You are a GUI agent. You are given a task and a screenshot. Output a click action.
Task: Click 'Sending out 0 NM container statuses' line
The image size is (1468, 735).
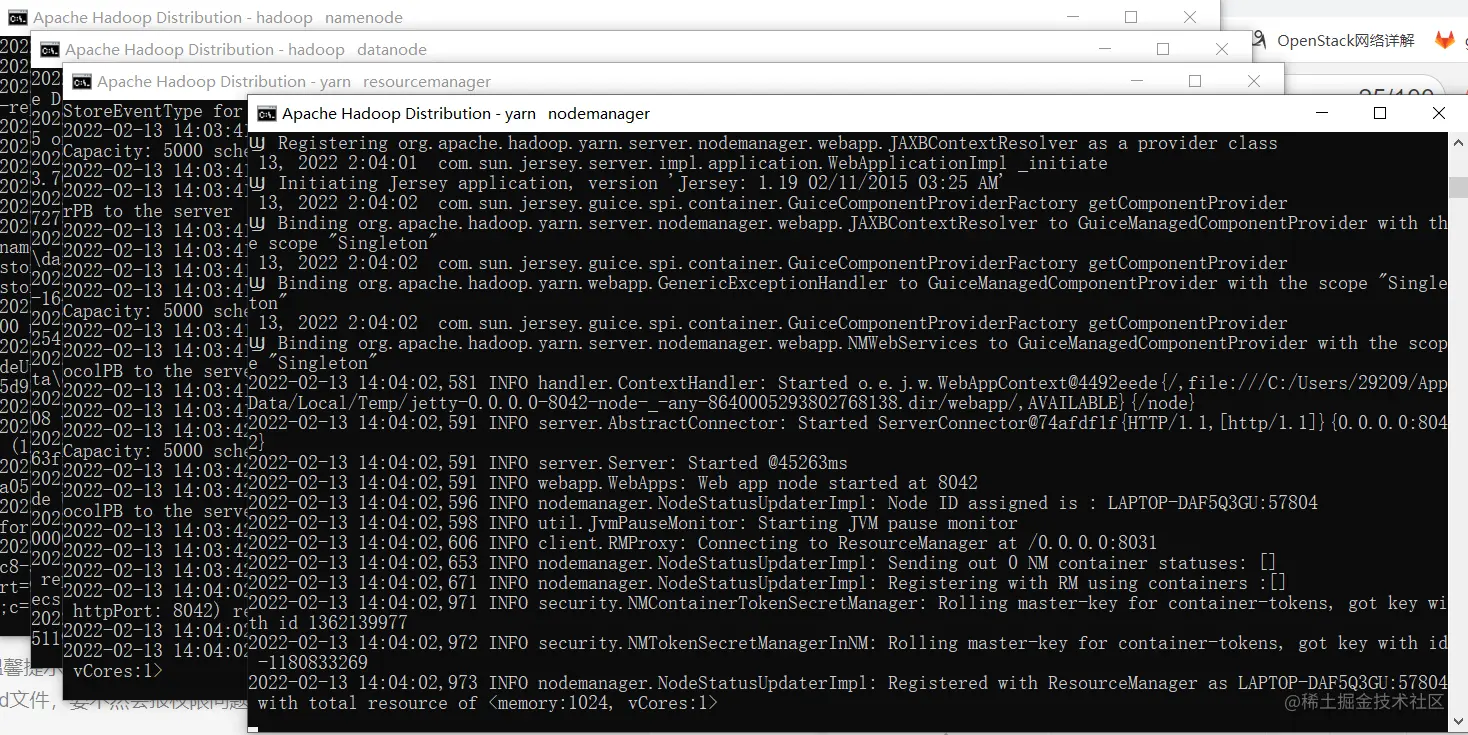763,563
